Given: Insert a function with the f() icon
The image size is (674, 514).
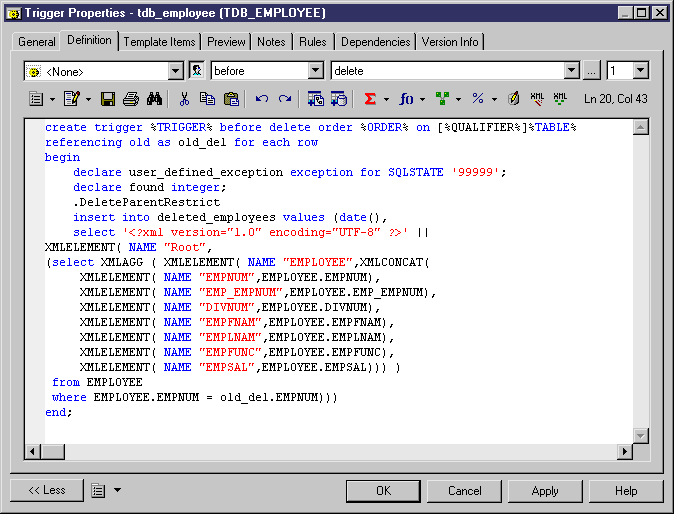Looking at the screenshot, I should (406, 99).
